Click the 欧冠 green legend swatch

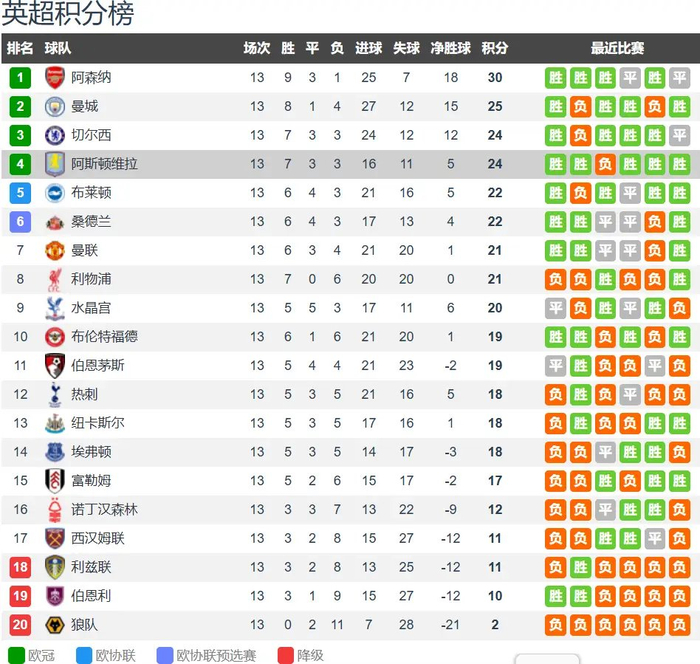coord(14,656)
